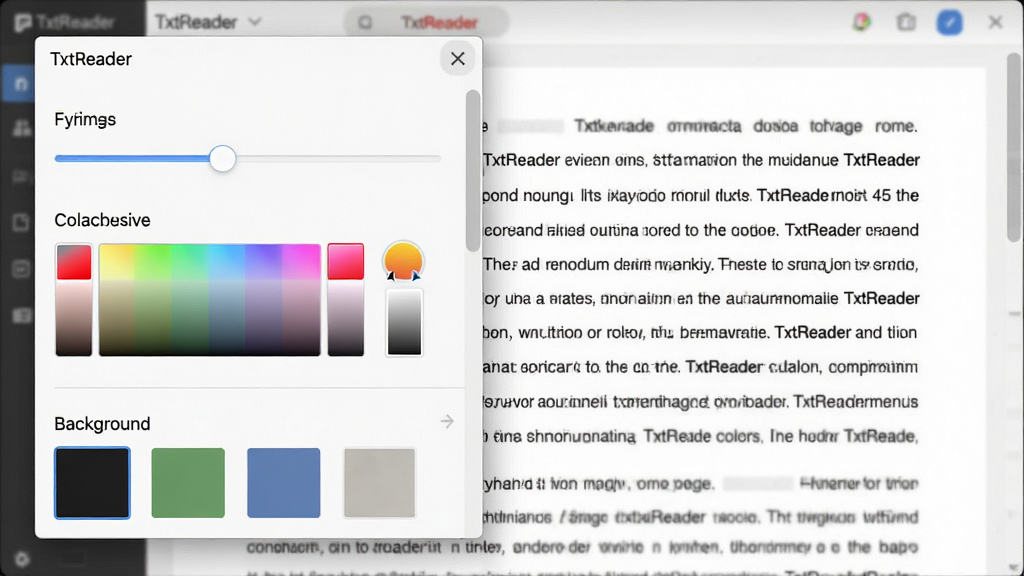Image resolution: width=1024 pixels, height=576 pixels.
Task: Expand Background options with the arrow
Action: 447,421
